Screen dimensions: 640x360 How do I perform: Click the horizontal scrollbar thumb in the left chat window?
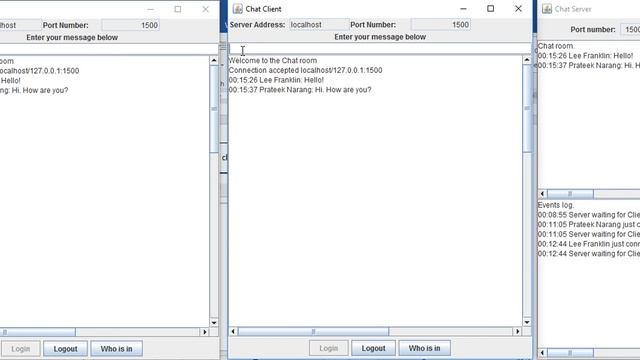38,332
